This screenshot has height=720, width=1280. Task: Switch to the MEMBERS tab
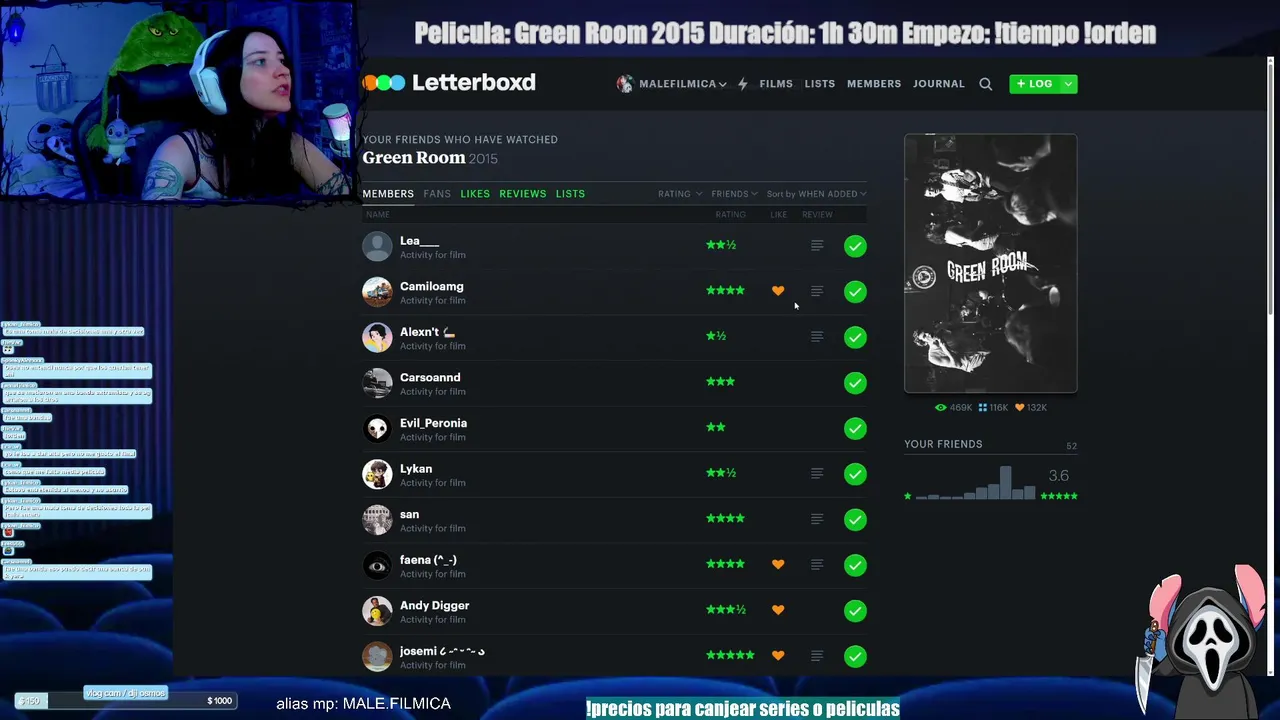(x=388, y=194)
